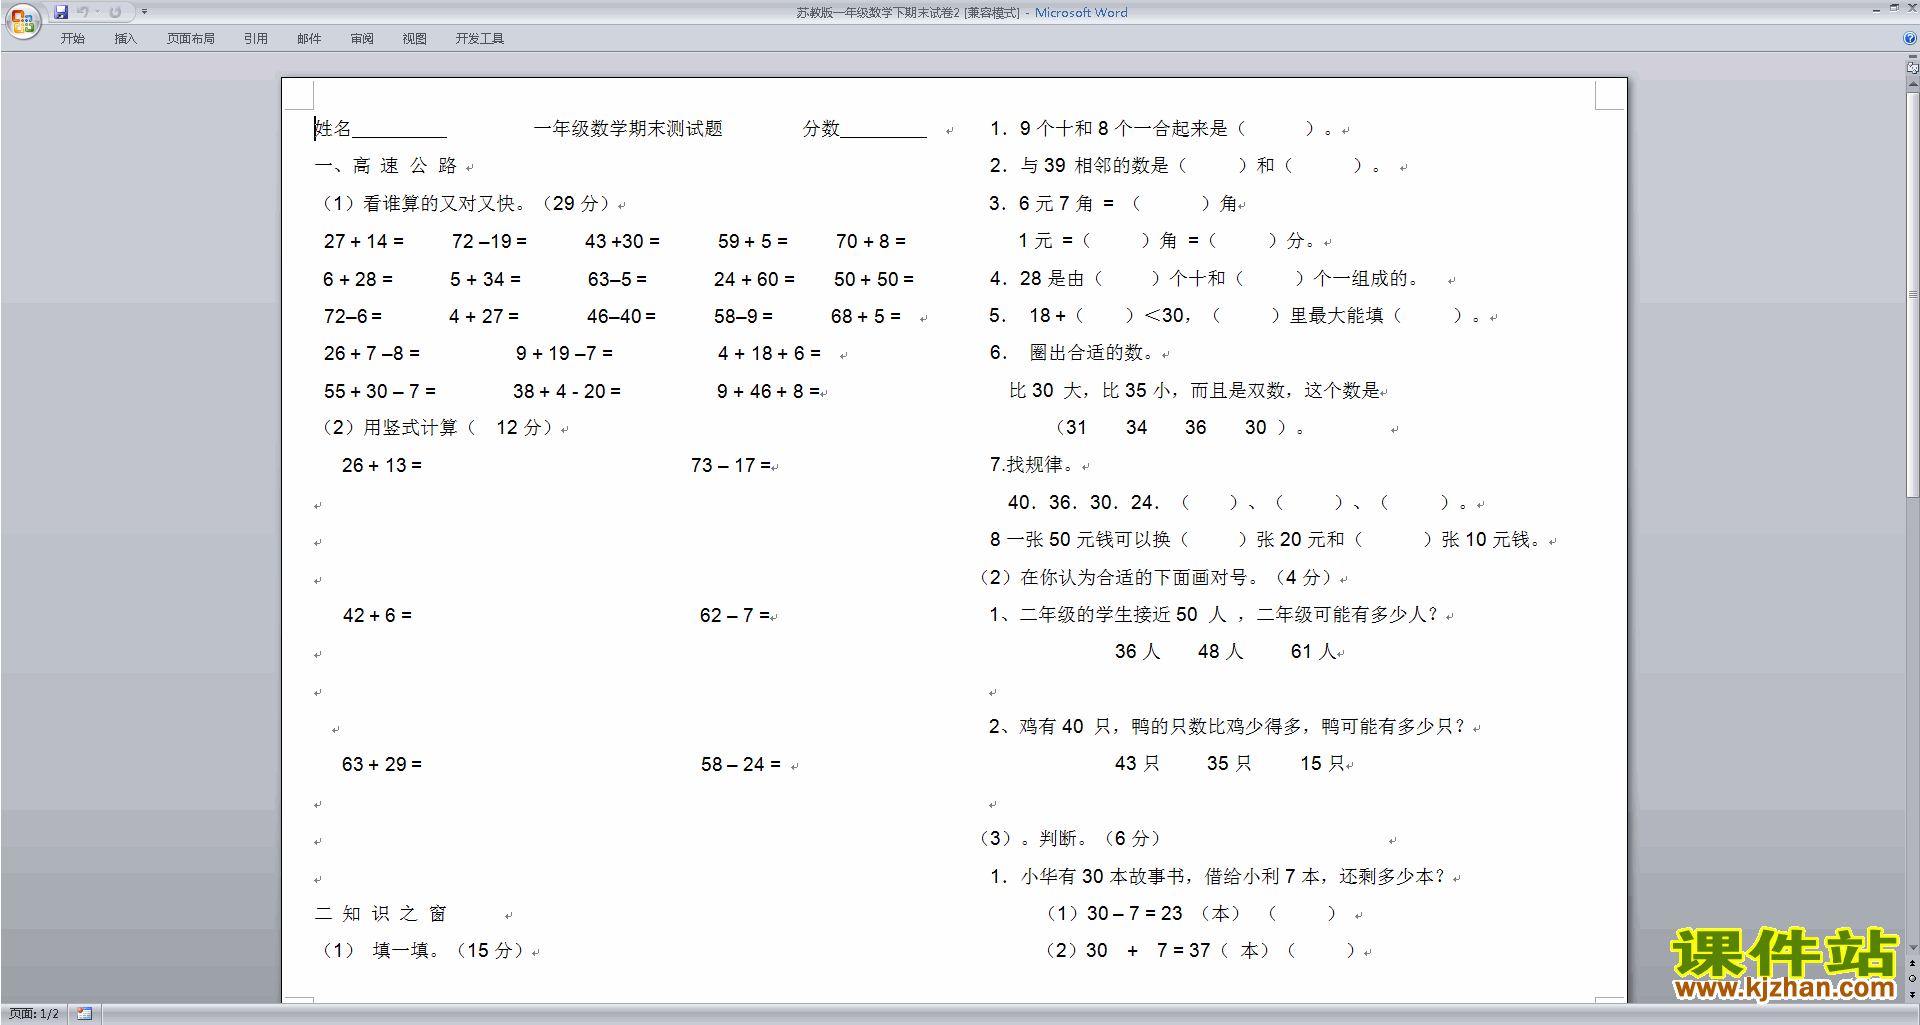
Task: Open the Select Browse Object button
Action: (x=1912, y=978)
